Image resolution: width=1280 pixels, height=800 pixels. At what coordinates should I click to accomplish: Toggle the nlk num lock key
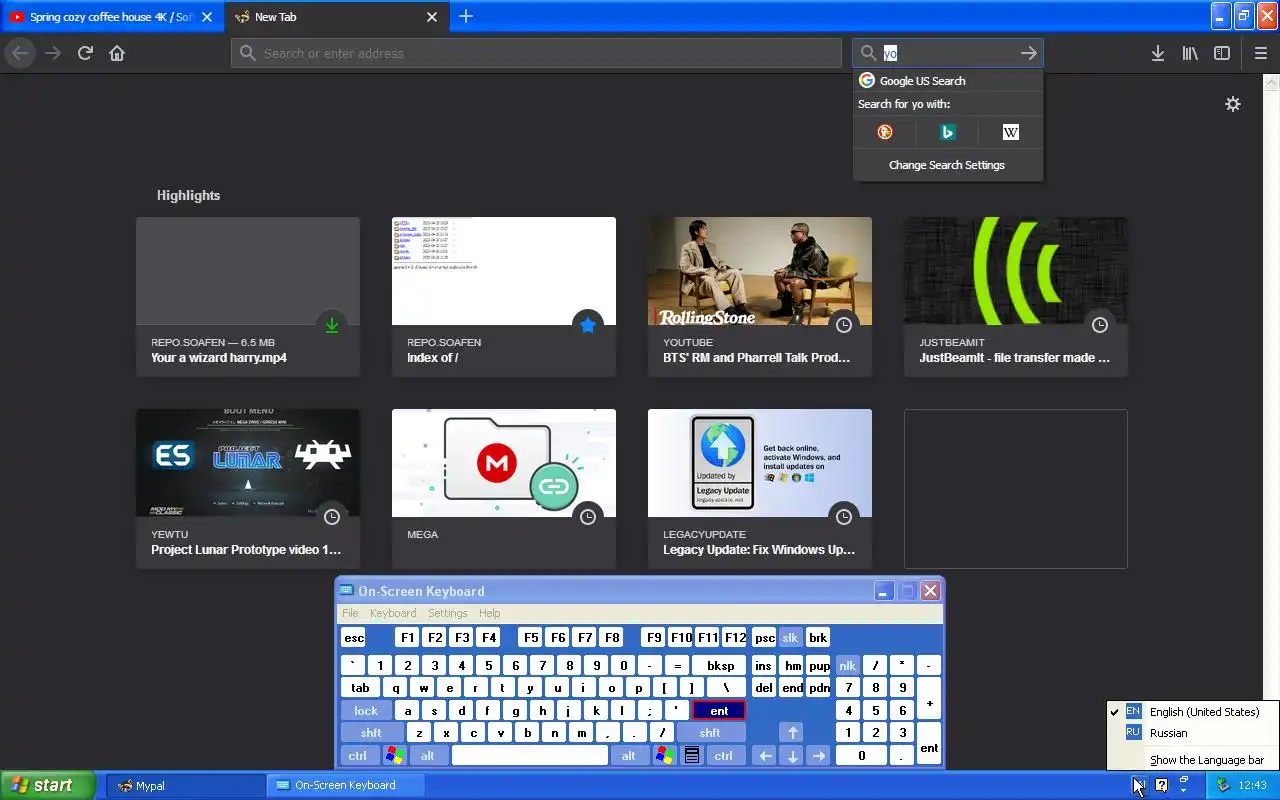click(x=847, y=665)
